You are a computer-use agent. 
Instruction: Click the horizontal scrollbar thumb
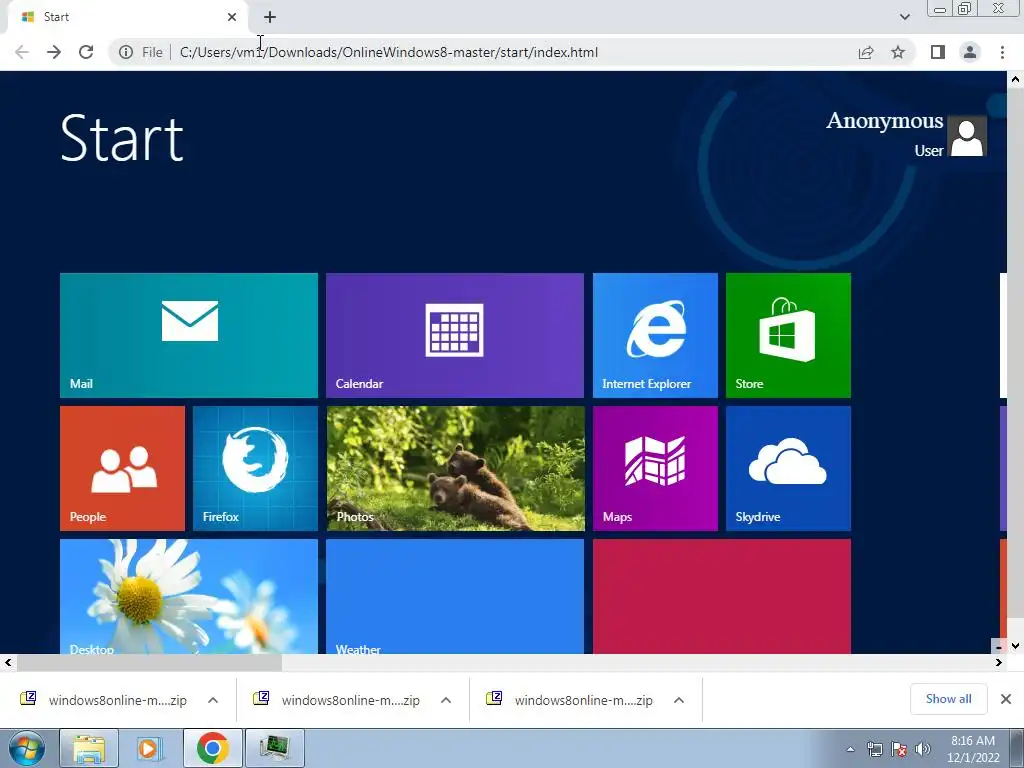coord(150,663)
